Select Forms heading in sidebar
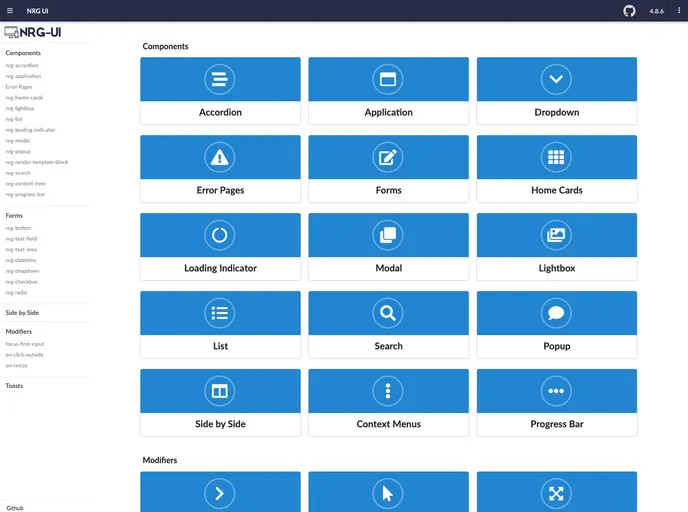Screen dimensions: 688x512 14,215
